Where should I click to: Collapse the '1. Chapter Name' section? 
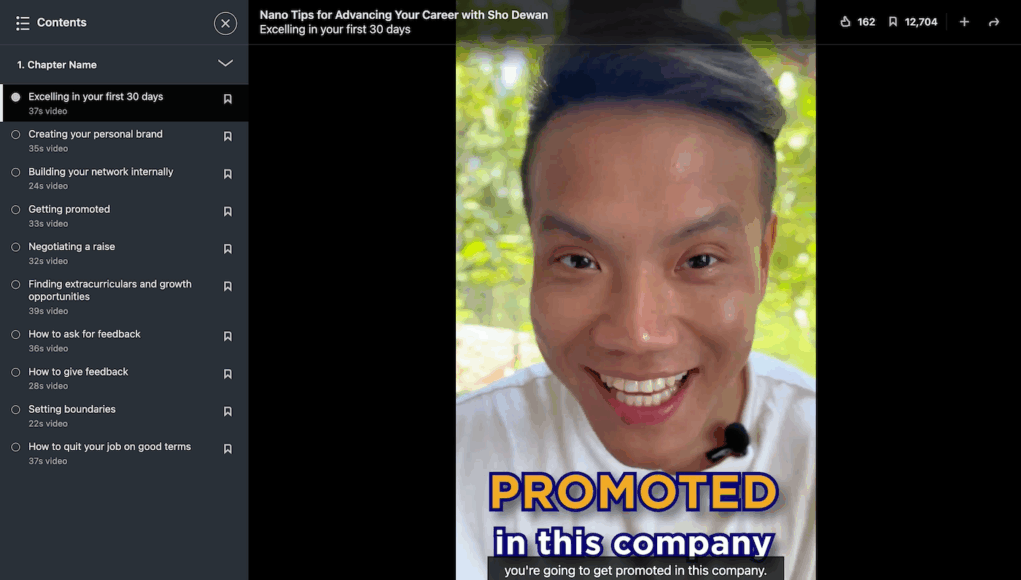pos(225,63)
